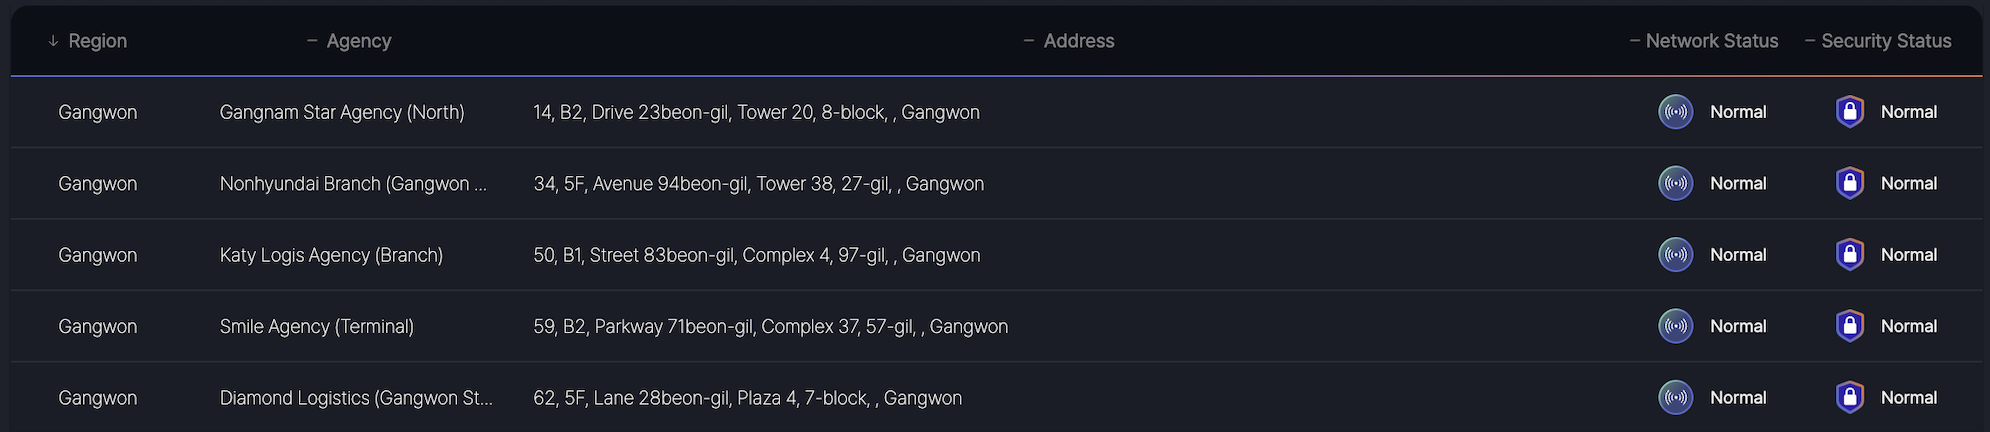
Task: Sort by Security Status column header
Action: (1885, 41)
